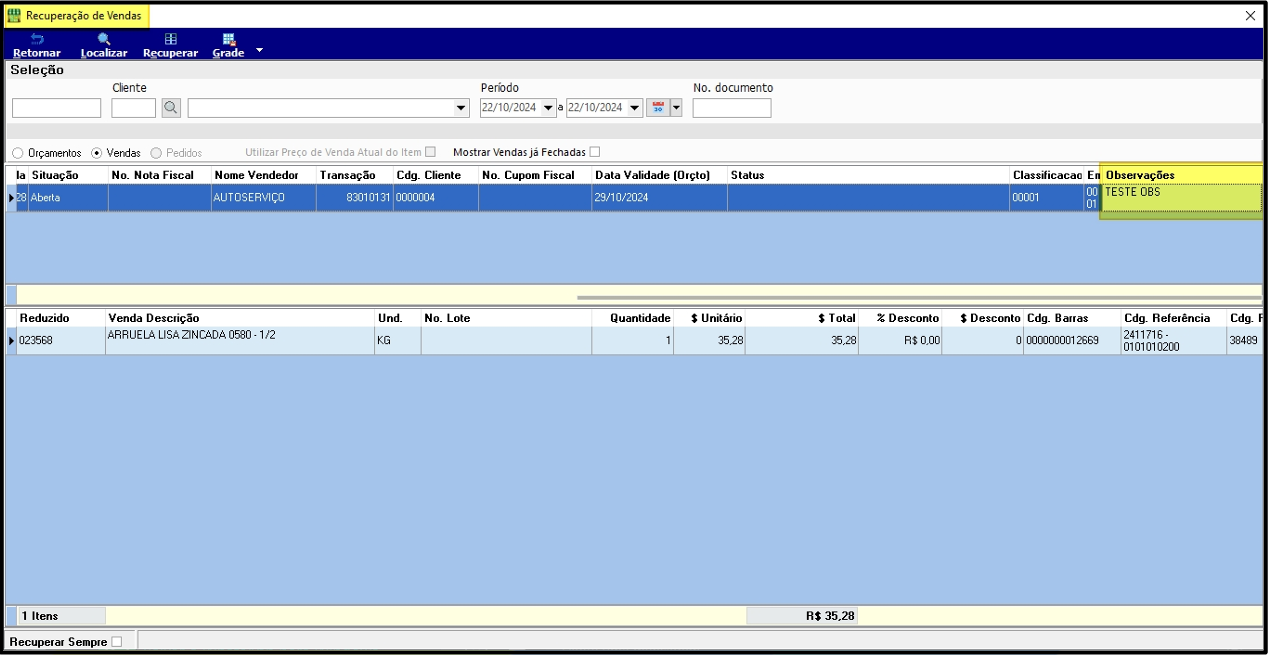Screen dimensions: 1268x655
Task: Select the Vendas radio button
Action: tap(97, 153)
